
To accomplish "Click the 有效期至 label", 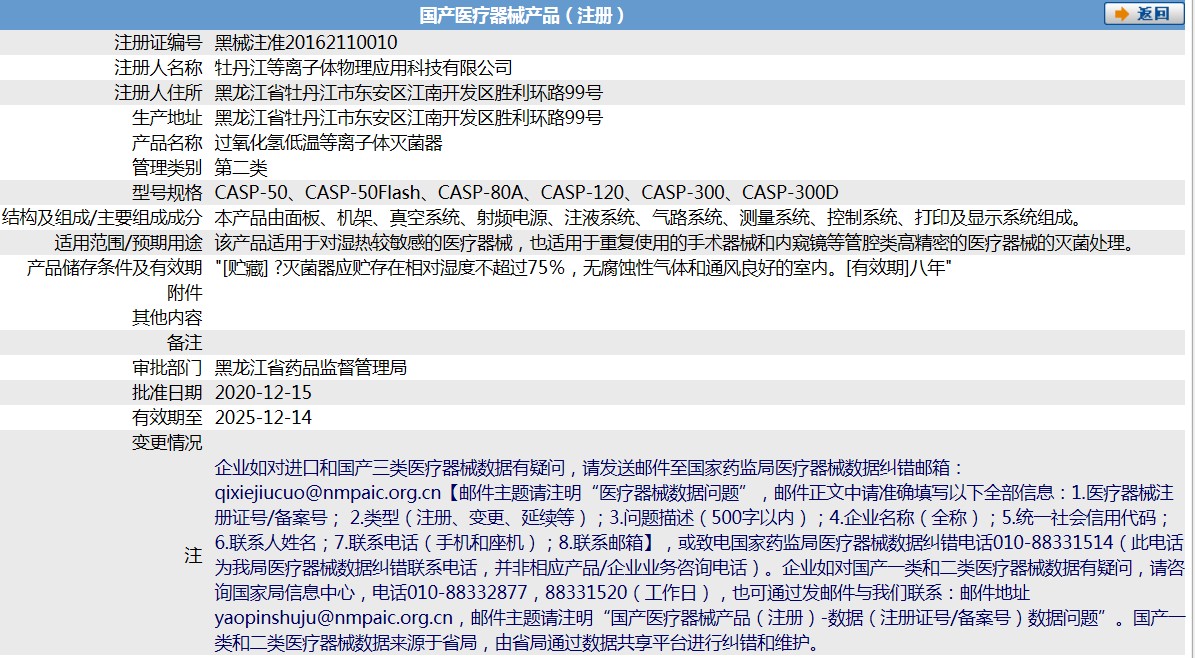I will tap(167, 418).
